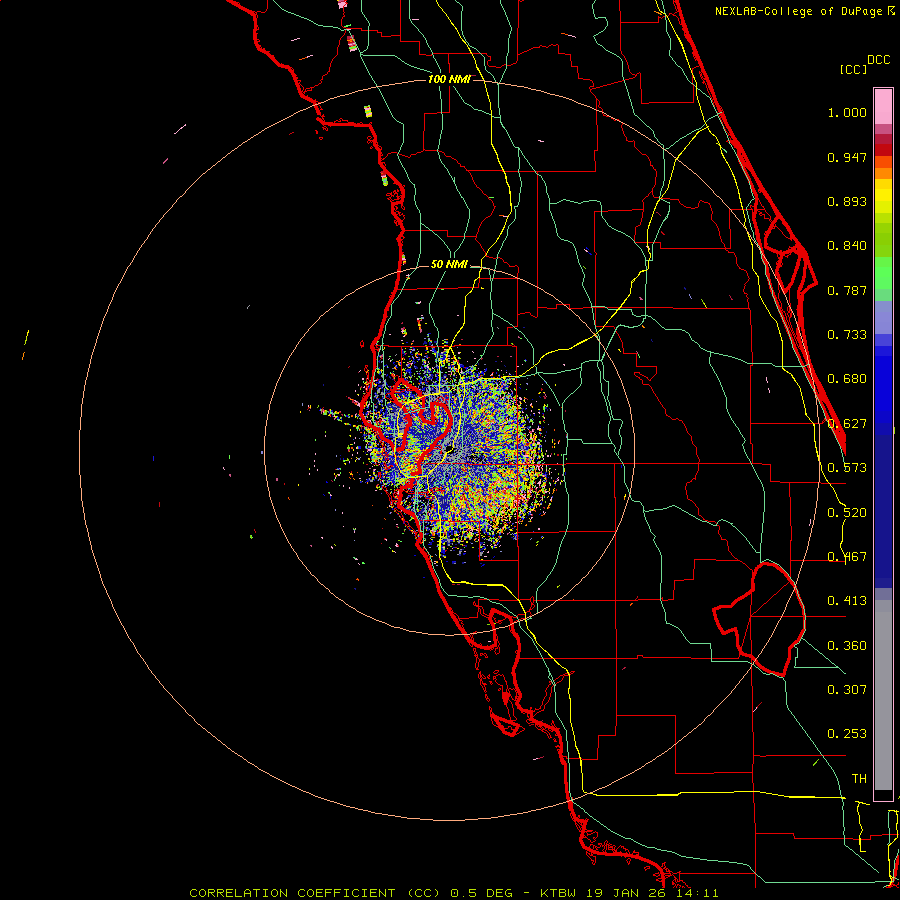
Task: Click inside the Lake Okeechobee outline
Action: click(x=766, y=617)
